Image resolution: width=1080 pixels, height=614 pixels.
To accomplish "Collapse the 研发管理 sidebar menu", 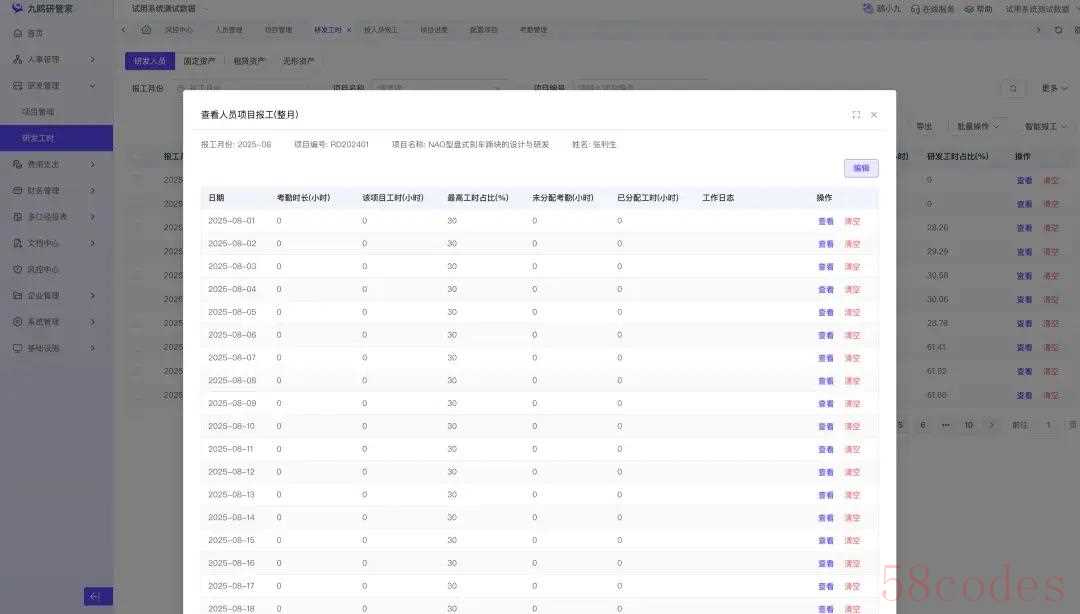I will coord(55,86).
